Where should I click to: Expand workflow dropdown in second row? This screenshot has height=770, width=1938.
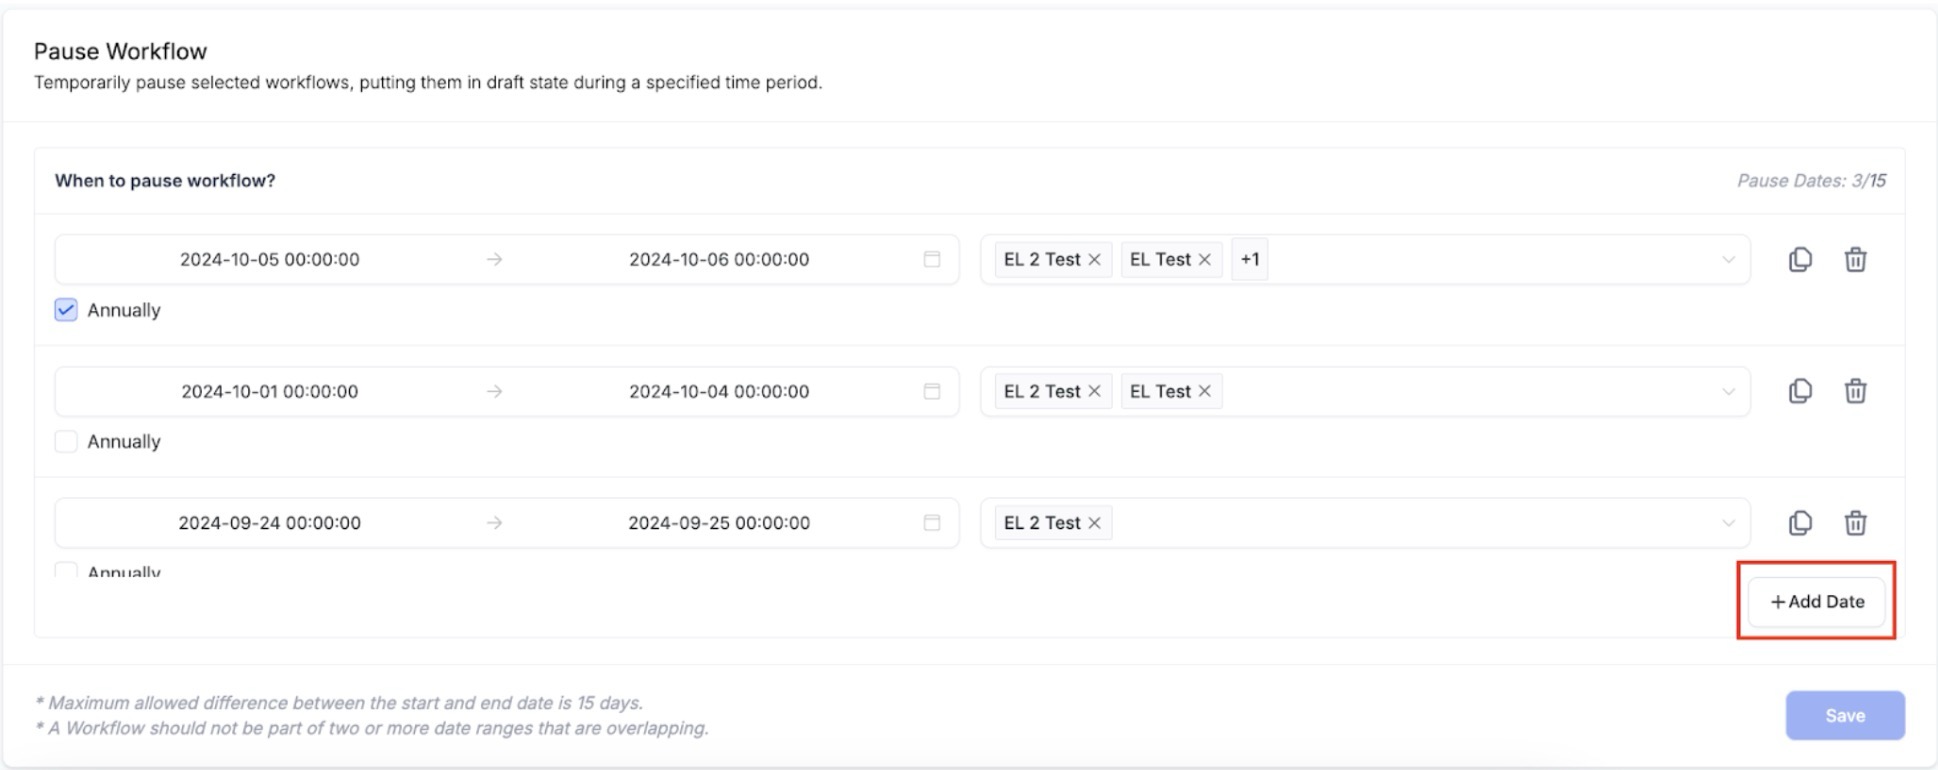click(x=1728, y=391)
